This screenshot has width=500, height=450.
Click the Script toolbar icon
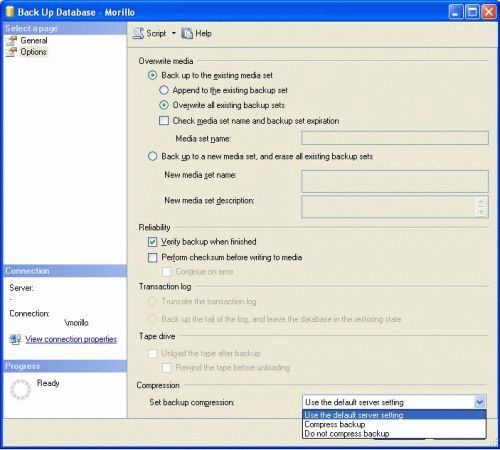[x=138, y=33]
